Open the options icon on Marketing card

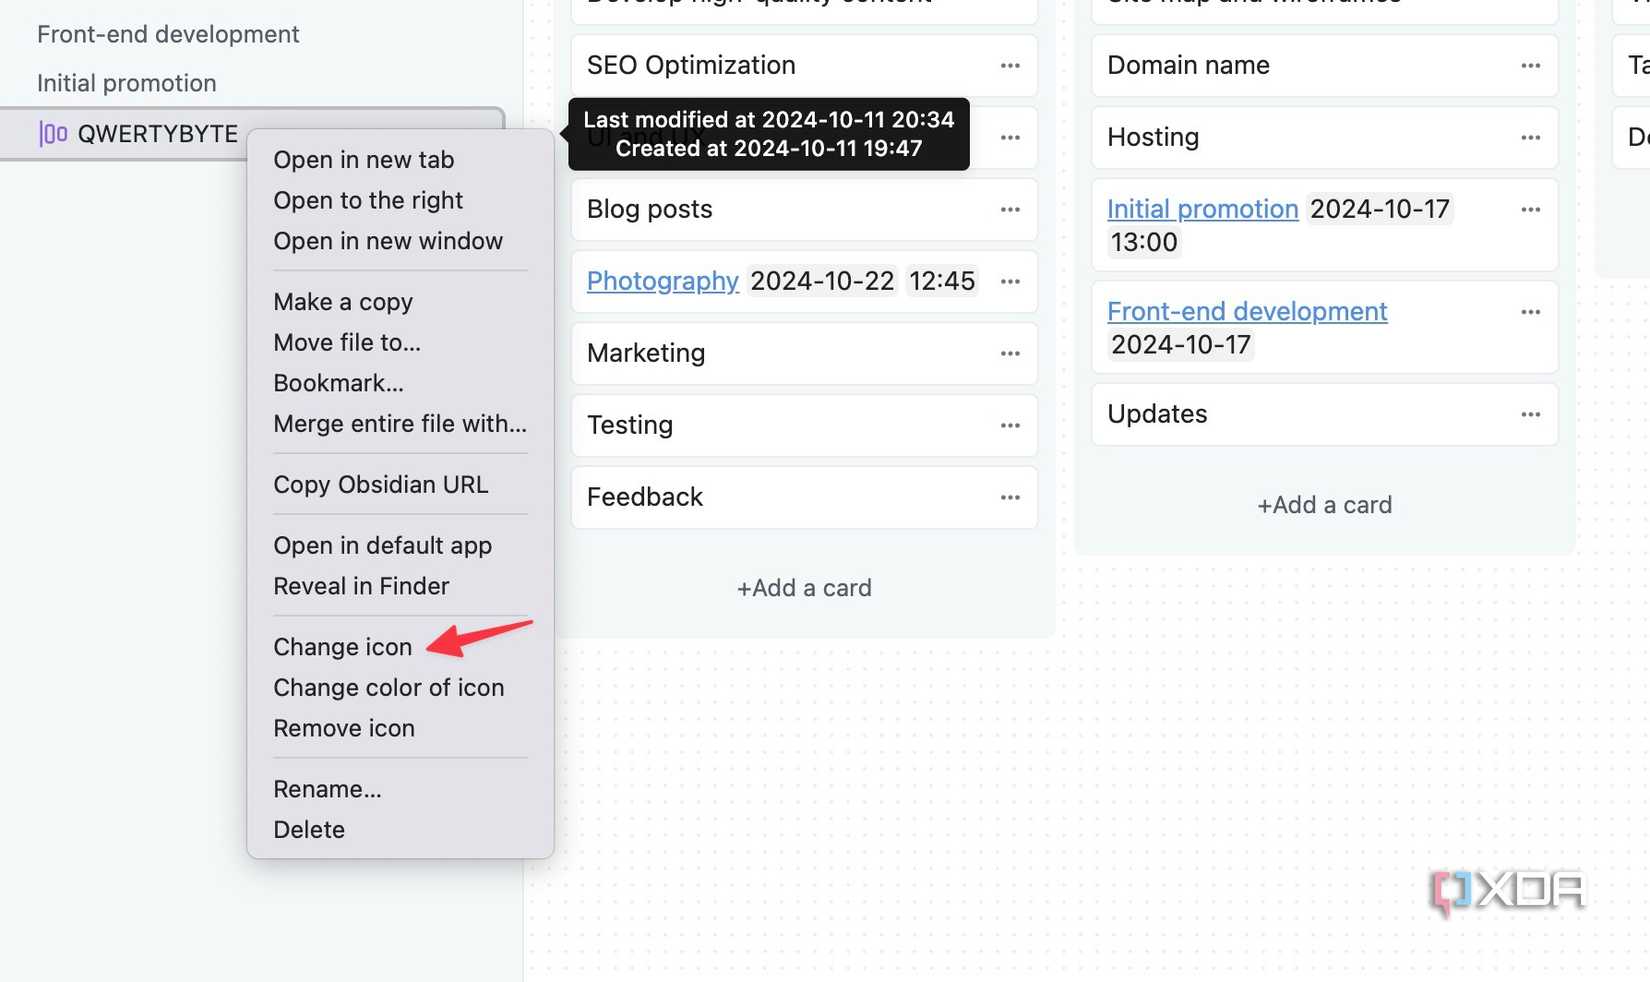[x=1009, y=353]
